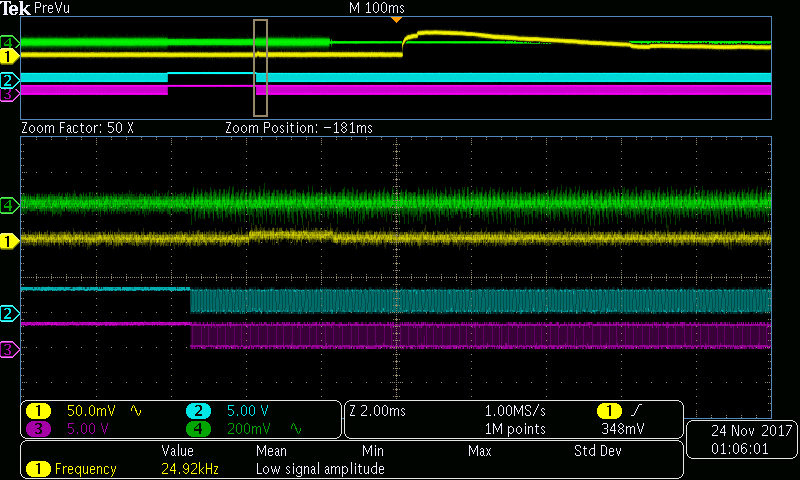The height and width of the screenshot is (480, 800).
Task: Click trigger source channel 1 badge
Action: click(x=609, y=411)
